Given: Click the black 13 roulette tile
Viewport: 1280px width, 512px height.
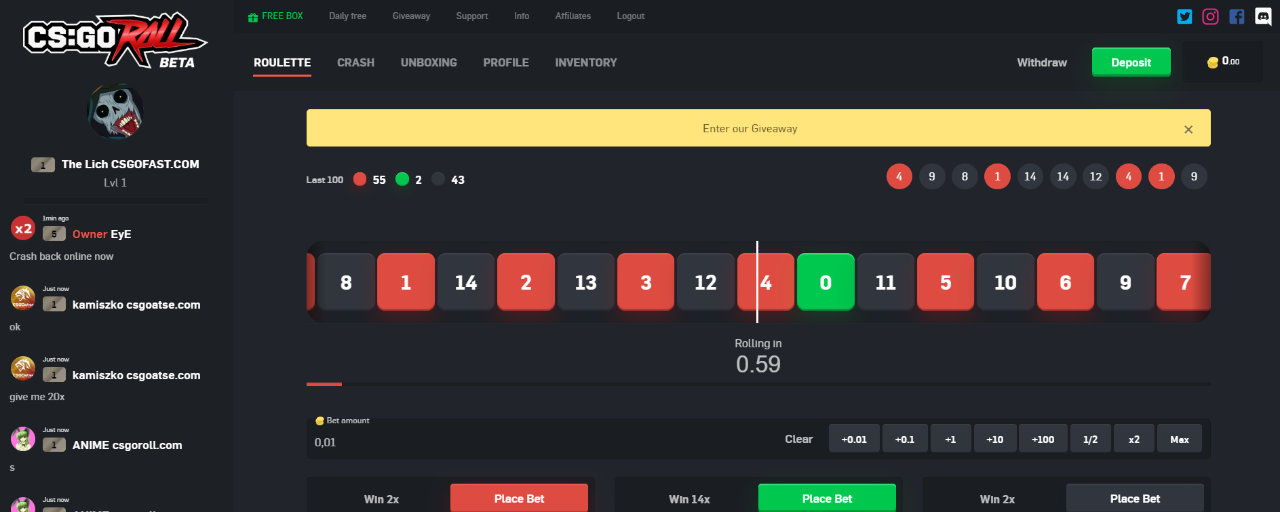Looking at the screenshot, I should (585, 282).
